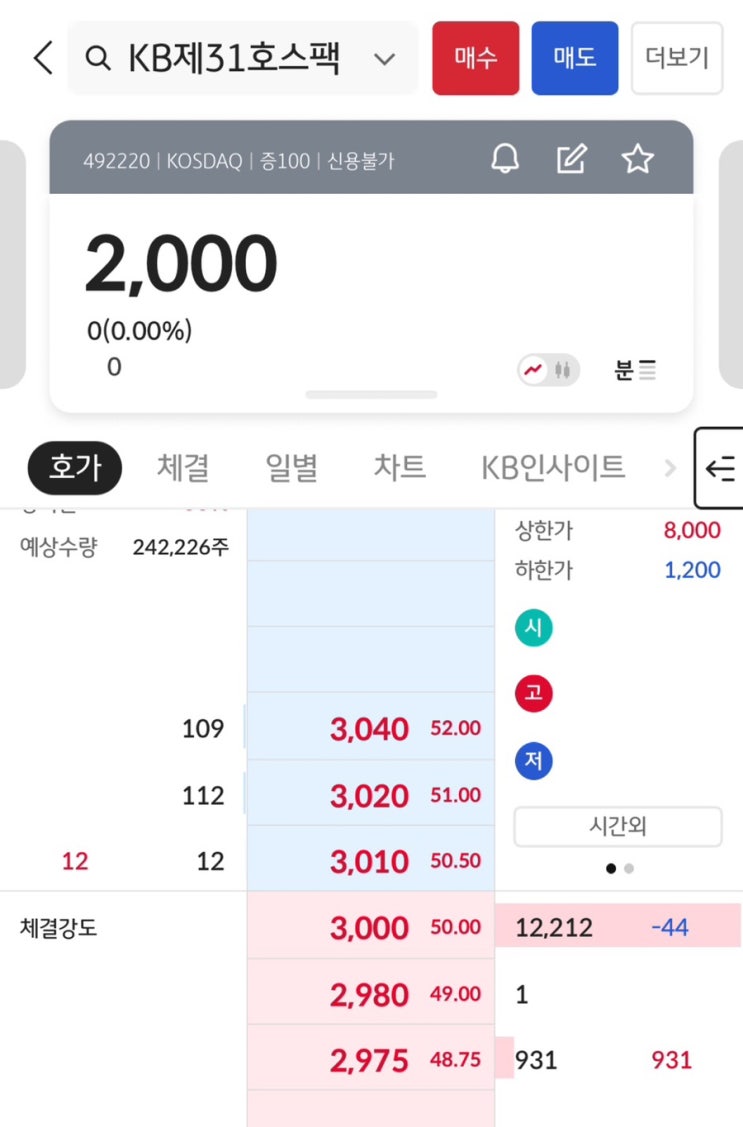Viewport: 743px width, 1127px height.
Task: Select second page dot indicator
Action: pos(629,869)
